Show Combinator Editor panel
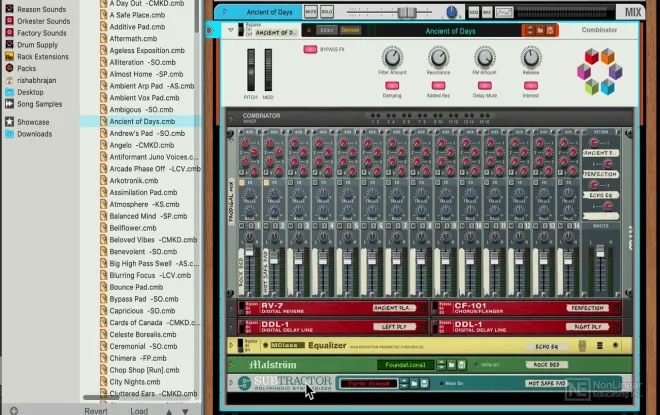 pyautogui.click(x=327, y=30)
